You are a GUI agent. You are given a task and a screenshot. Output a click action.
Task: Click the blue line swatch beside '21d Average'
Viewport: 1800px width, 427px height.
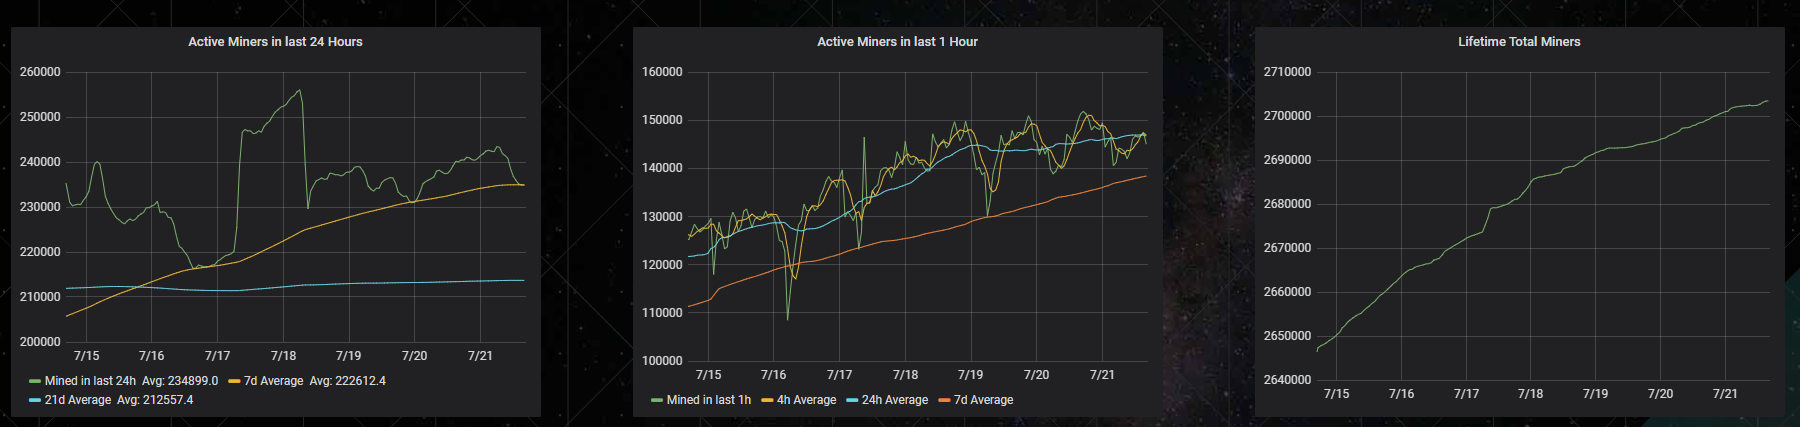35,400
